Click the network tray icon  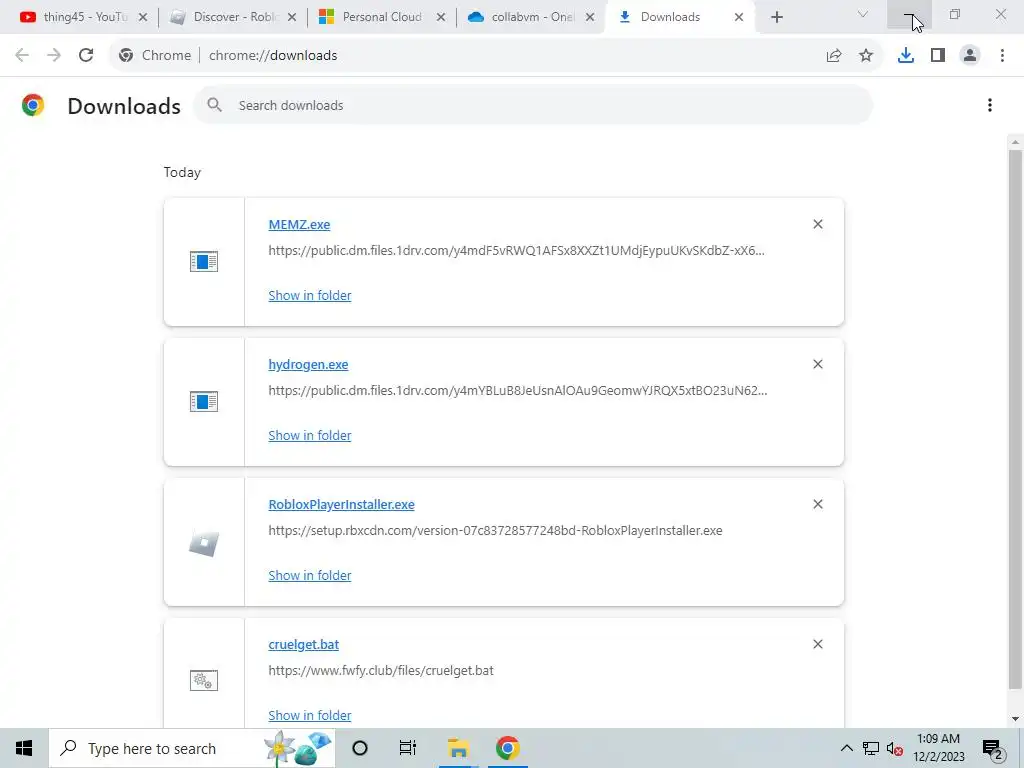tap(871, 748)
